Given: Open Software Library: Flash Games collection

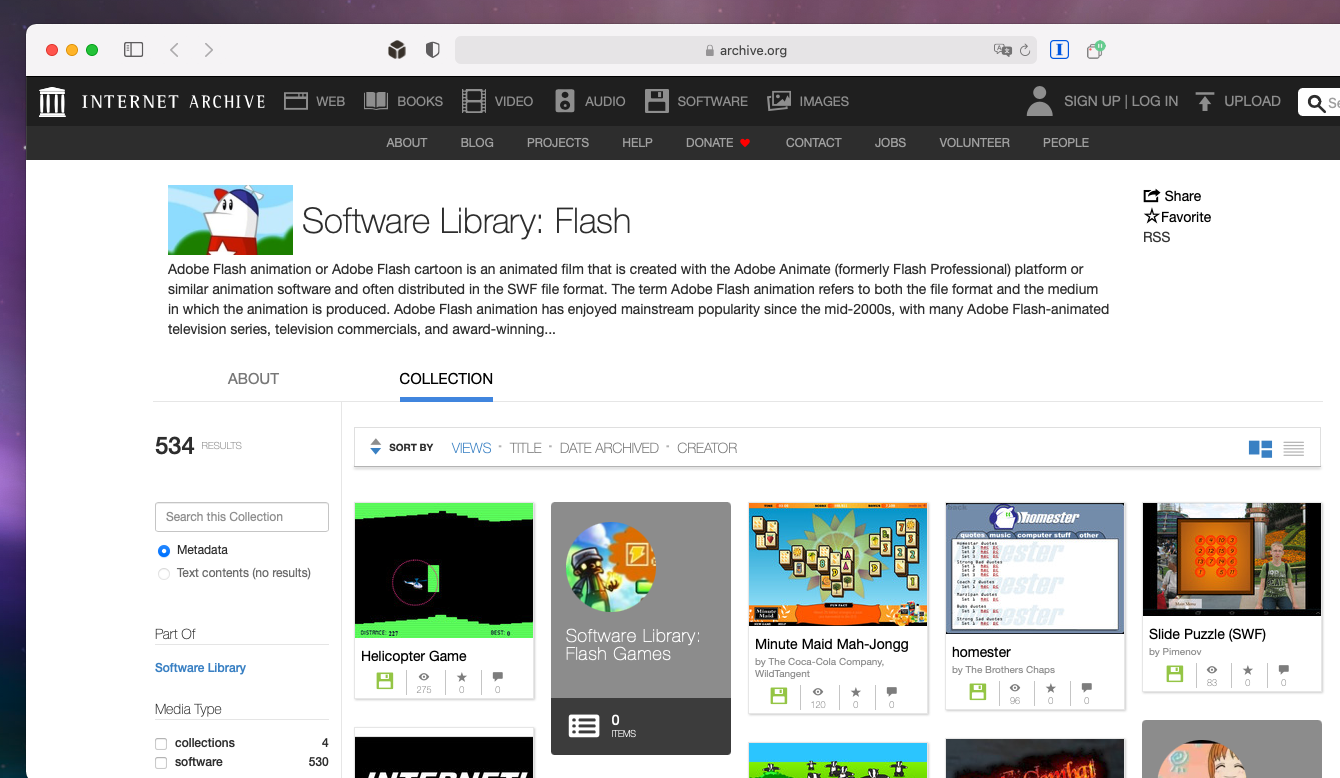Looking at the screenshot, I should [641, 628].
